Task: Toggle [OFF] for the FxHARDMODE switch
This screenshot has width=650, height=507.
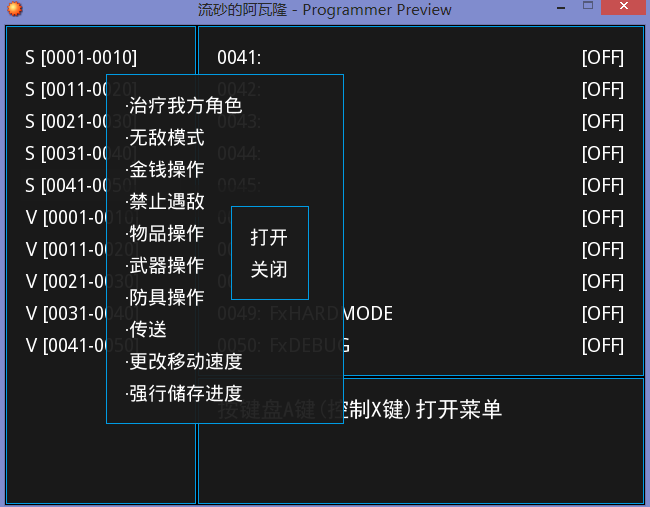Action: point(603,313)
